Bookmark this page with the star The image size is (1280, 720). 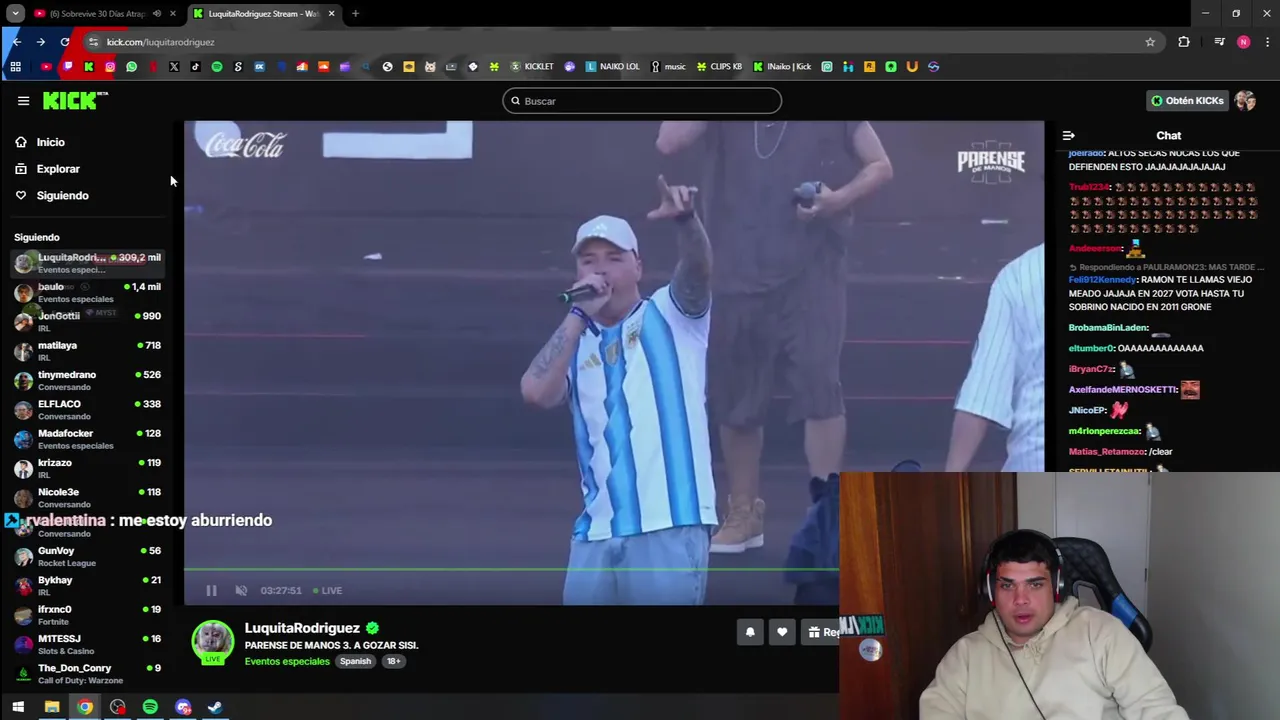(1150, 42)
